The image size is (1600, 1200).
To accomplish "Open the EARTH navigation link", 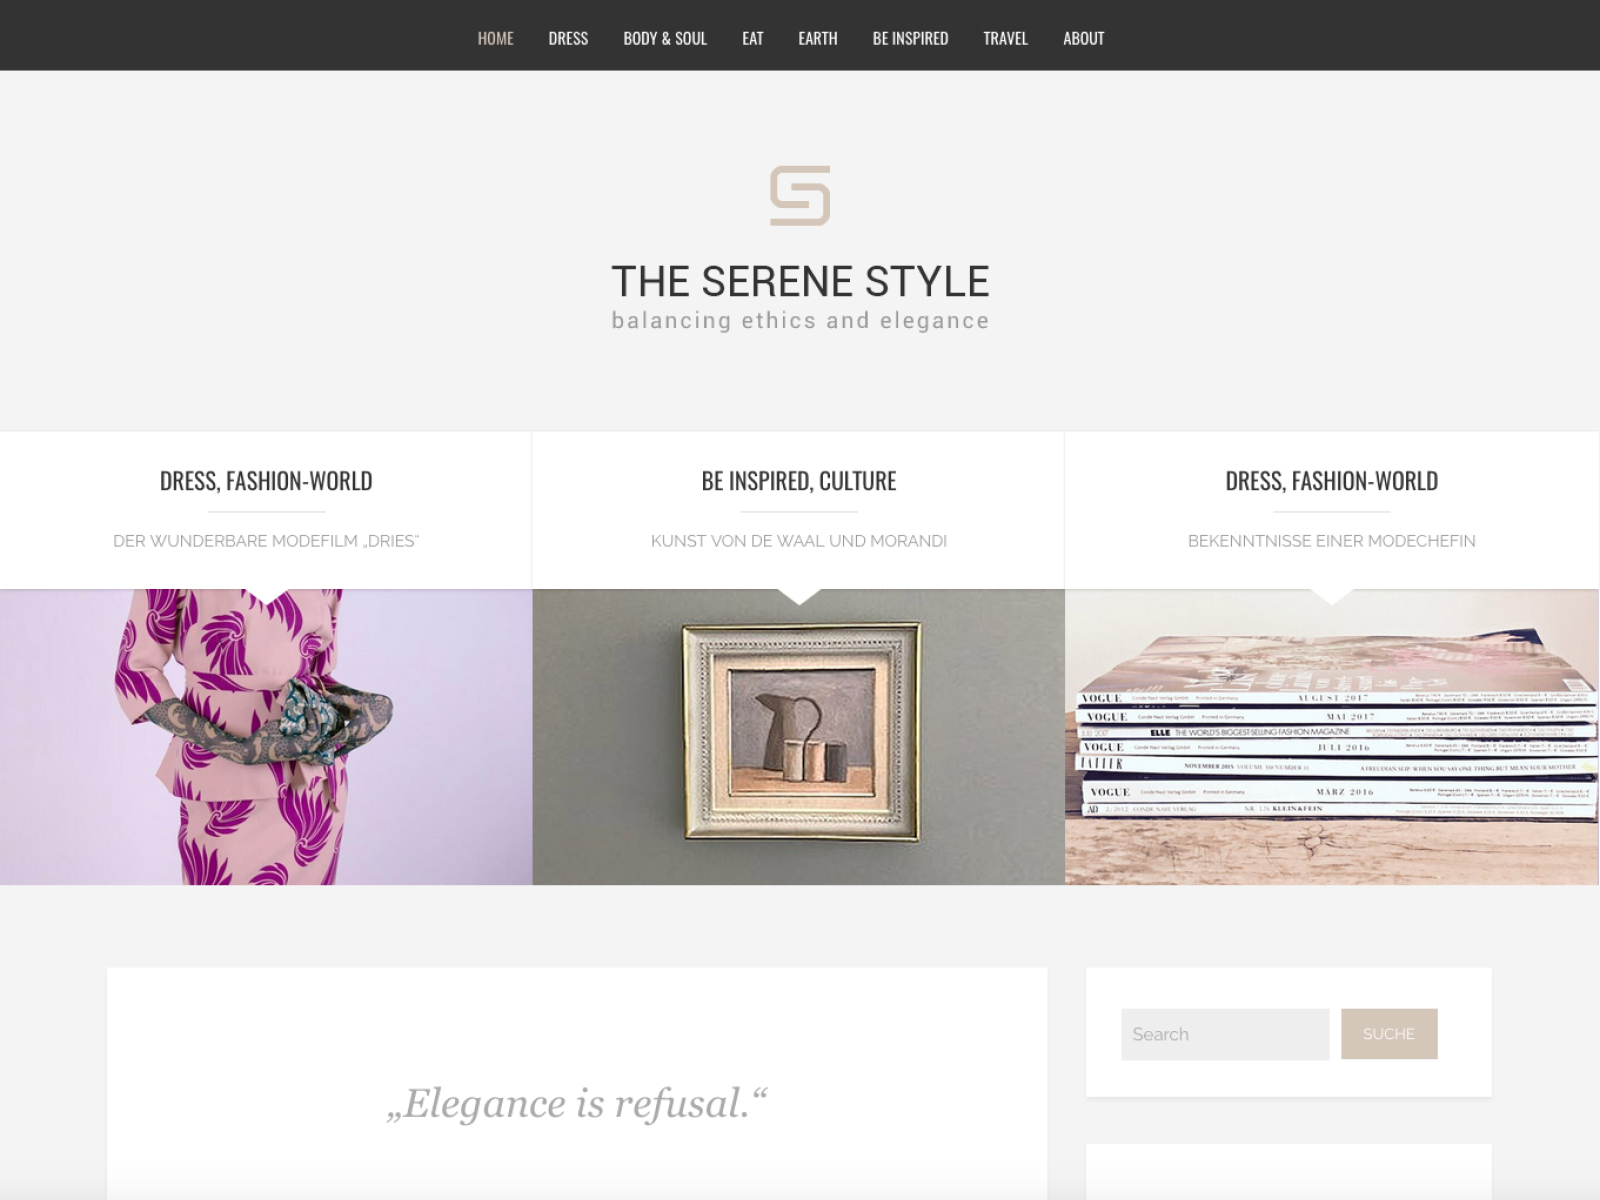I will click(x=818, y=38).
